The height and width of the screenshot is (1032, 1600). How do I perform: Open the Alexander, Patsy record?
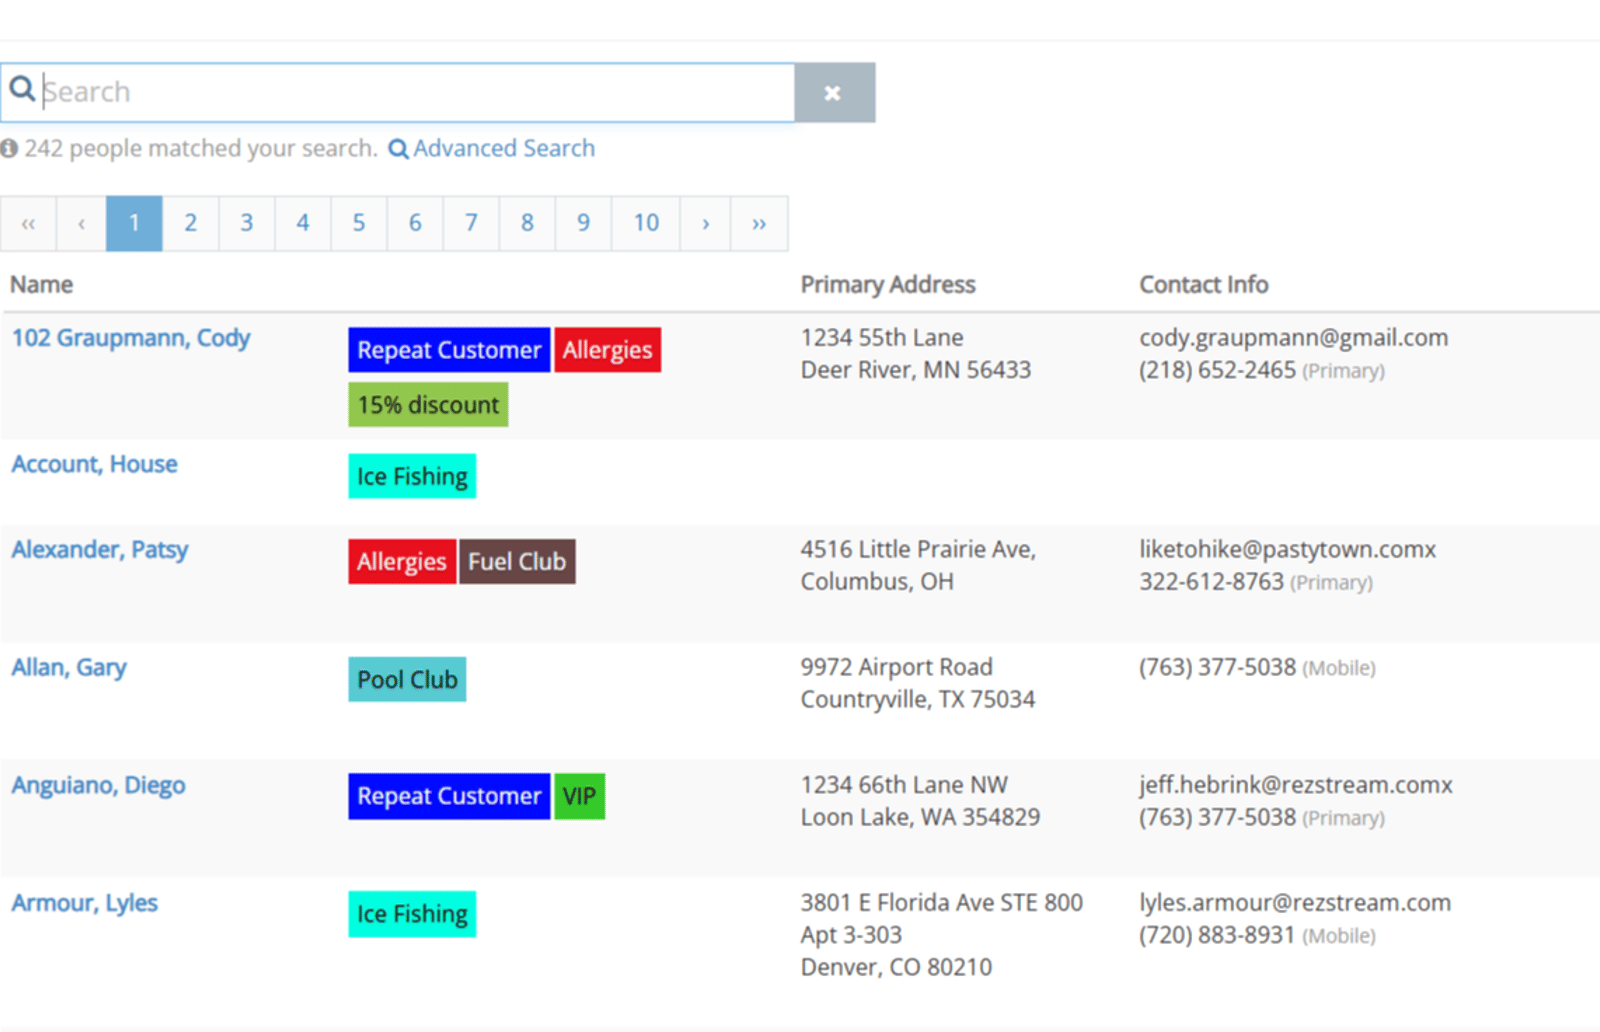100,550
